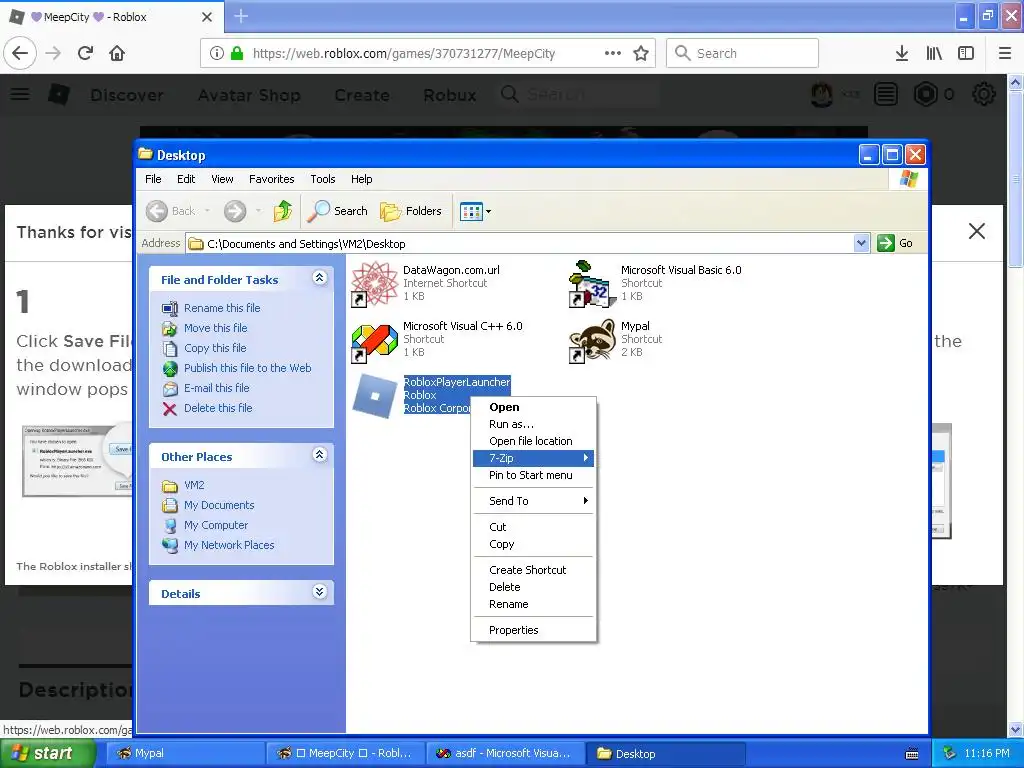Screen dimensions: 1024x768
Task: Open the address bar dropdown arrow
Action: point(861,244)
